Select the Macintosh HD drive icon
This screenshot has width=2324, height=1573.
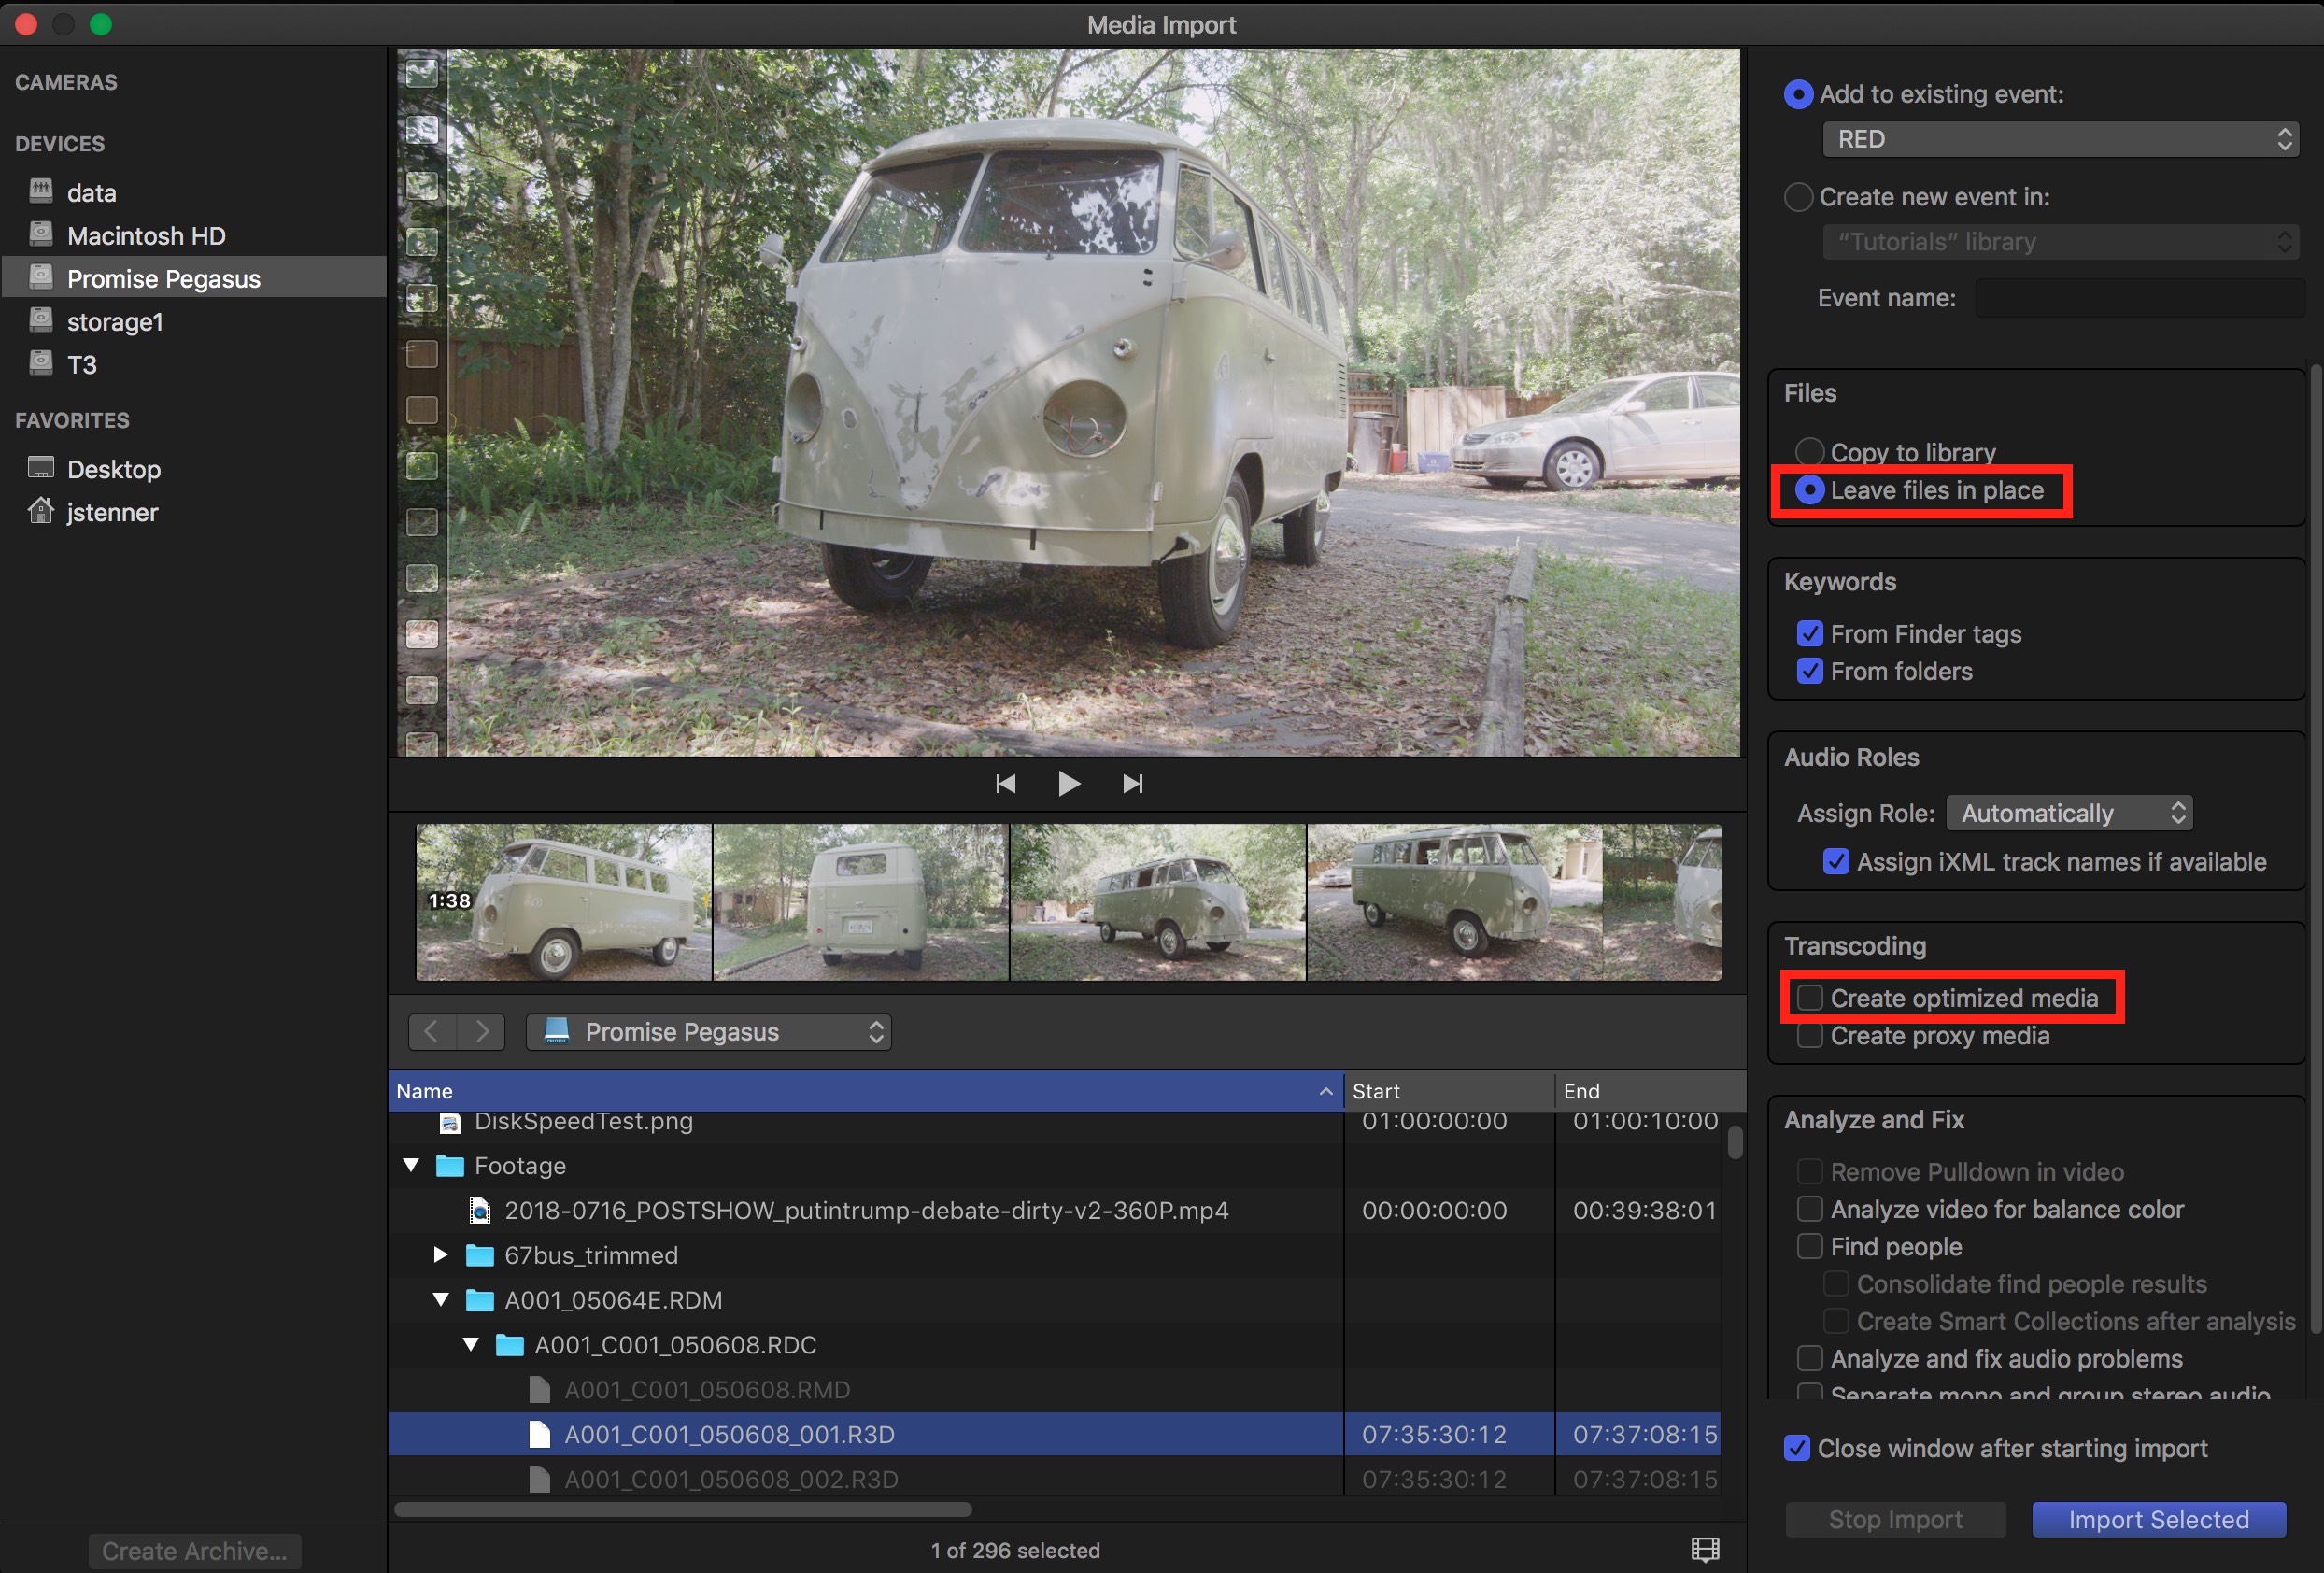(41, 235)
